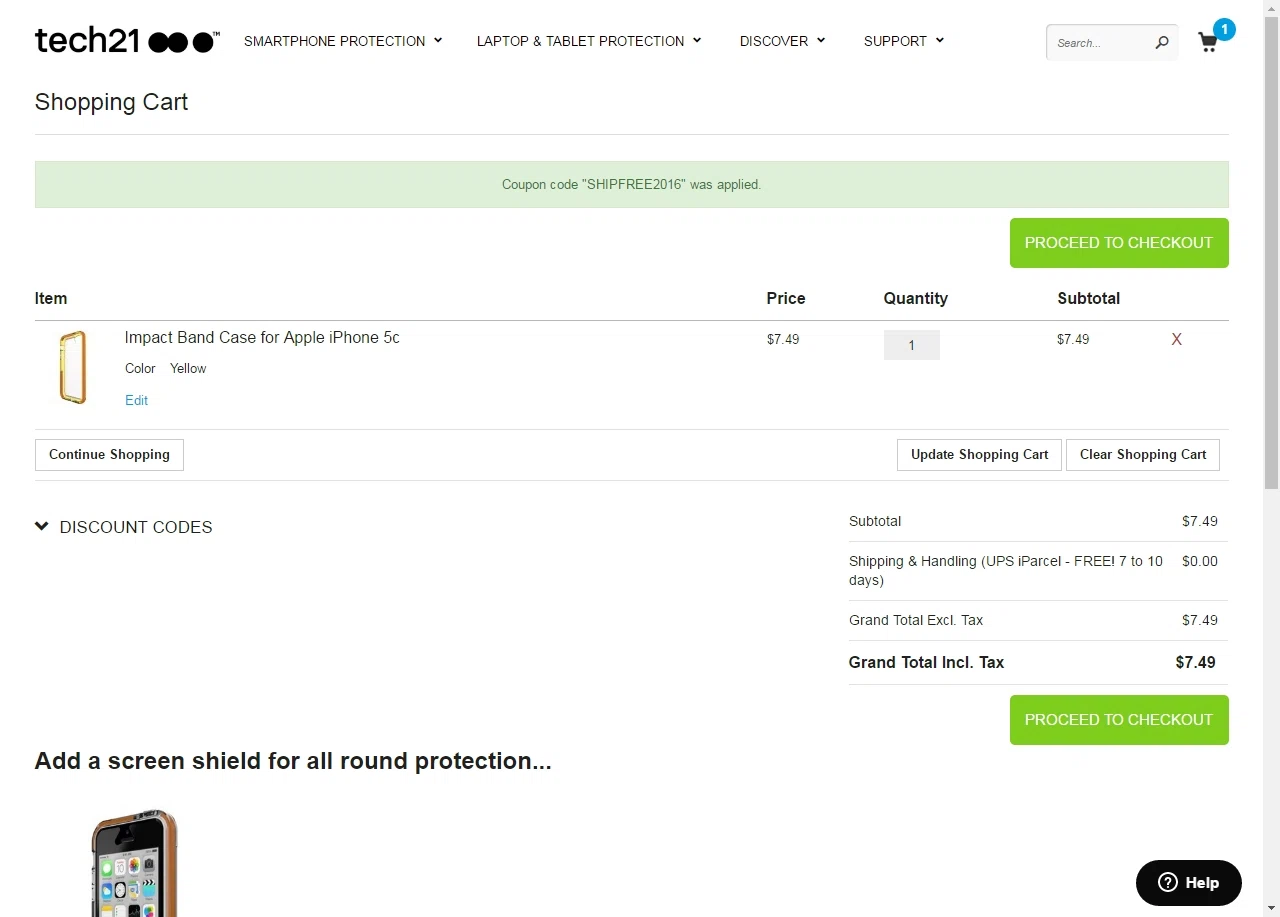Open the Help chat widget
This screenshot has height=917, width=1280.
[1189, 882]
